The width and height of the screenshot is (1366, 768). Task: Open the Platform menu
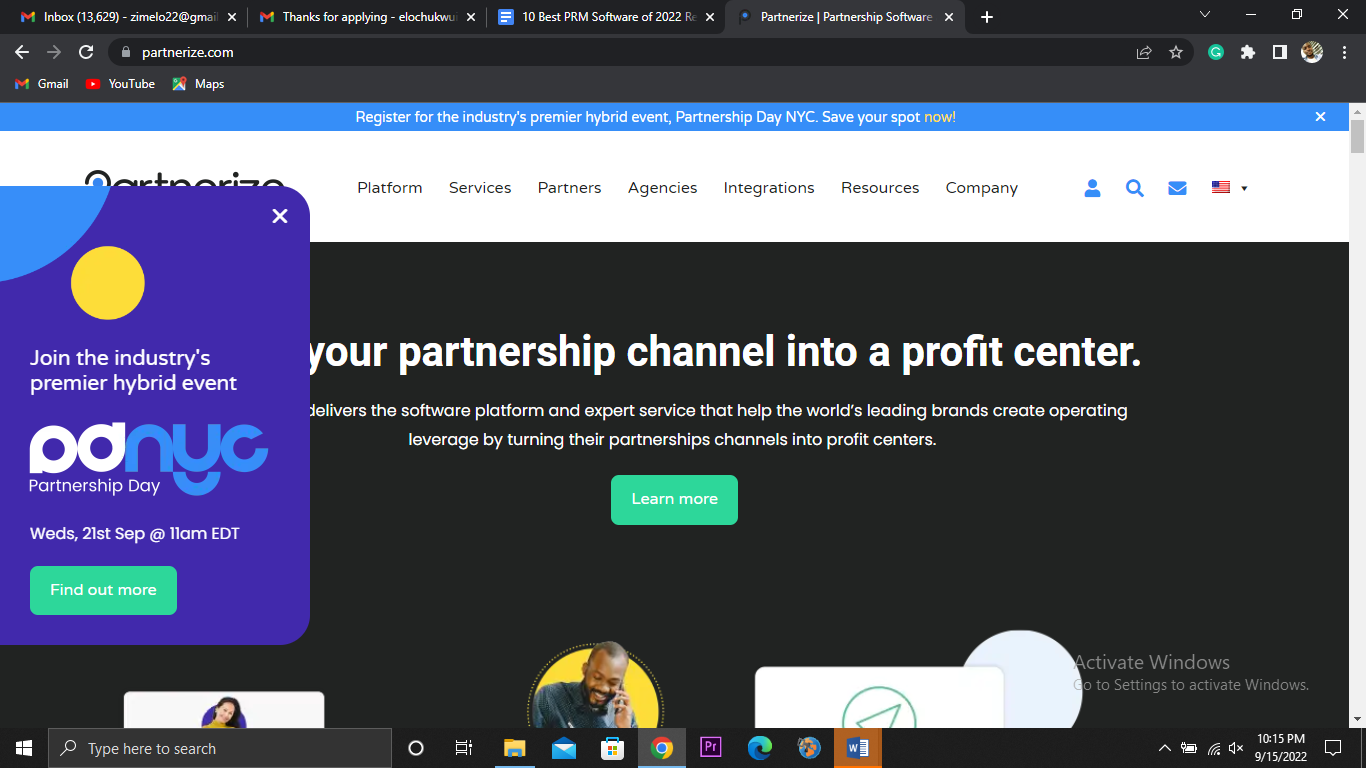390,188
